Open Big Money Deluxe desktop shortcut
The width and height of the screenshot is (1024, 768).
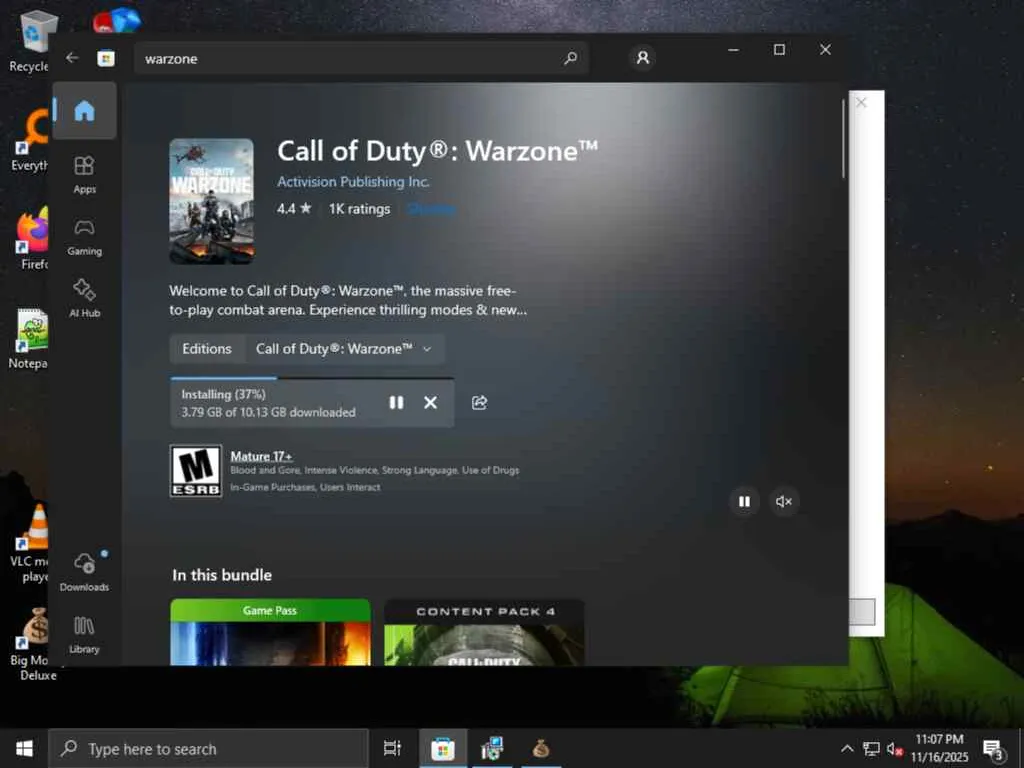[33, 644]
